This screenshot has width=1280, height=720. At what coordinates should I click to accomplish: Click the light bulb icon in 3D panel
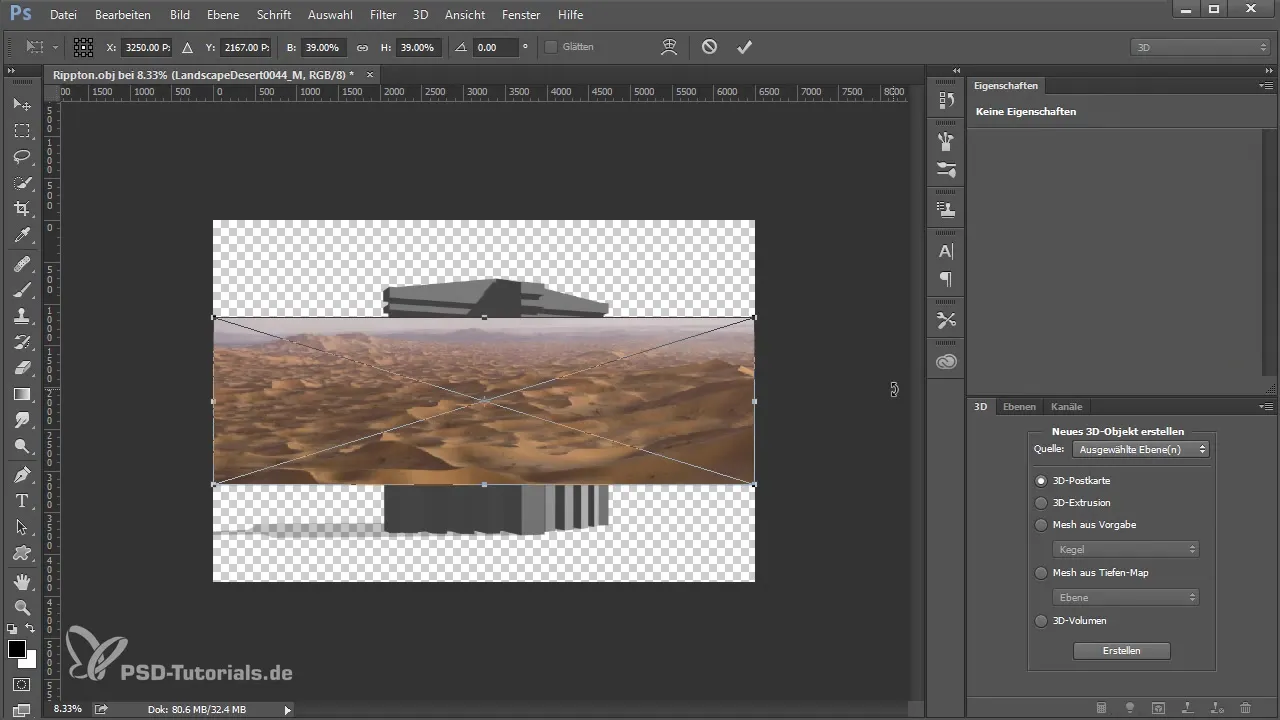tap(1130, 707)
